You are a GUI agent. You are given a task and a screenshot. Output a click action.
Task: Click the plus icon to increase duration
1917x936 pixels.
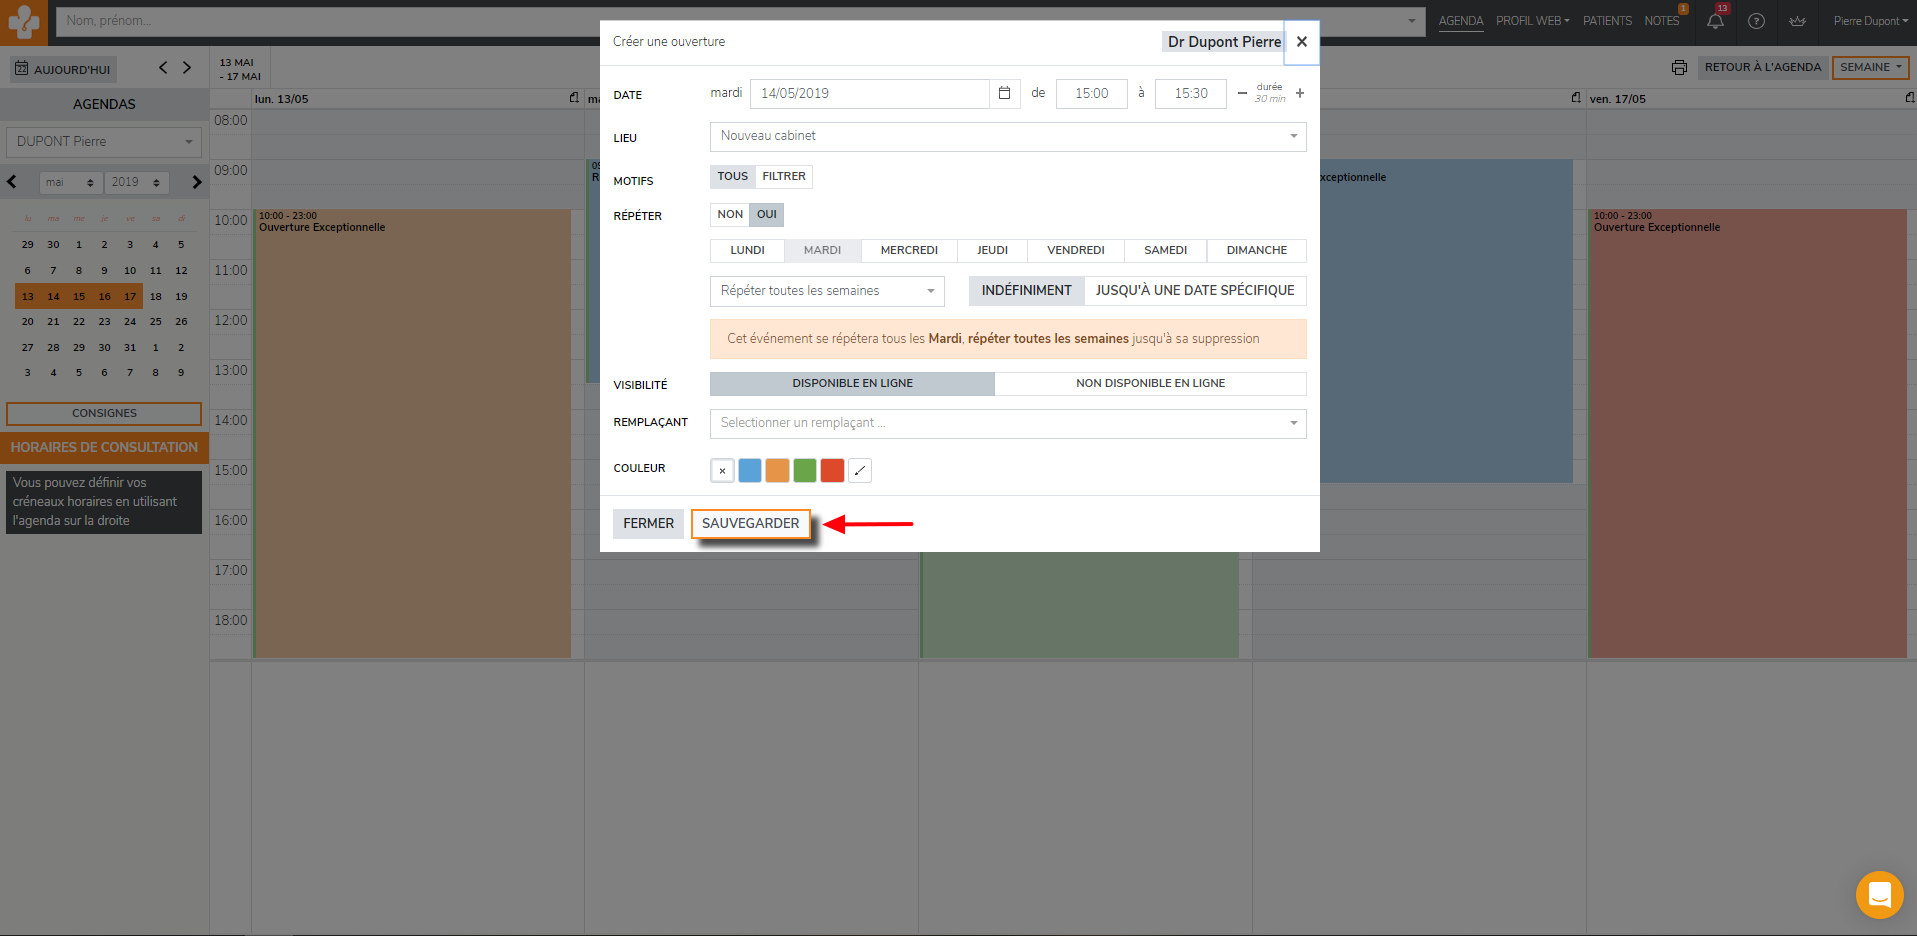tap(1299, 93)
